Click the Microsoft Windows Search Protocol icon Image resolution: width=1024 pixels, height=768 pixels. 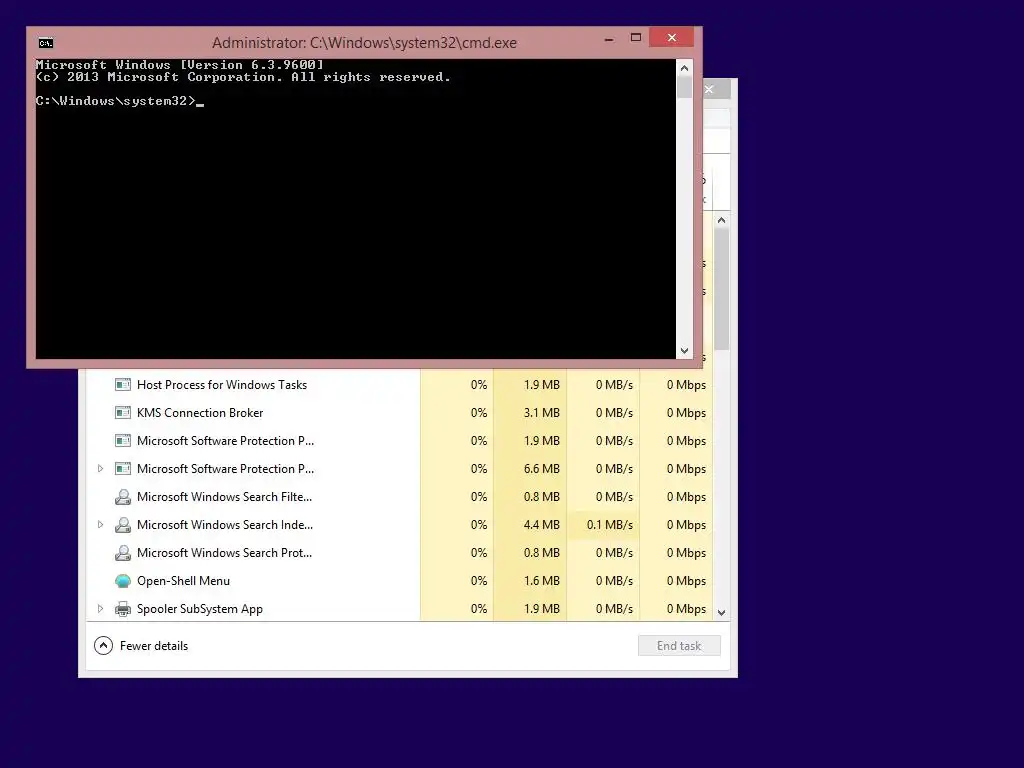pos(123,553)
